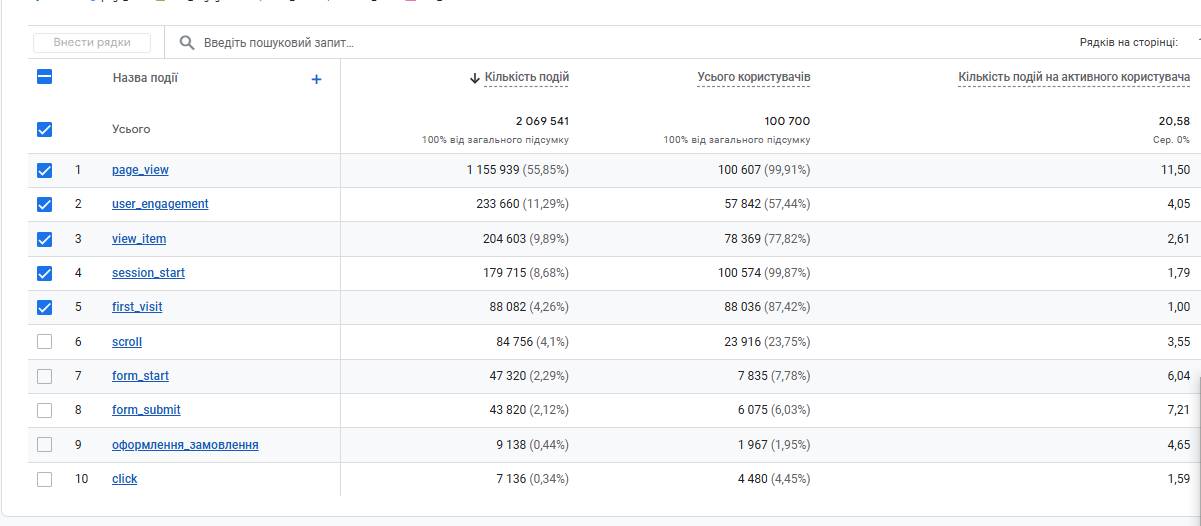Click the Кількість подій column header
Viewport: 1201px width, 526px height.
[527, 77]
